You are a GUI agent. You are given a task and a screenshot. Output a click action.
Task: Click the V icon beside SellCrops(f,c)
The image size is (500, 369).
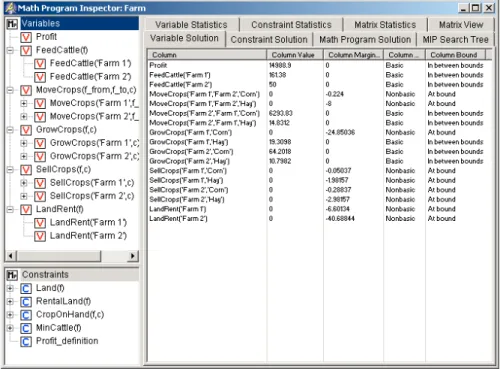coord(26,169)
